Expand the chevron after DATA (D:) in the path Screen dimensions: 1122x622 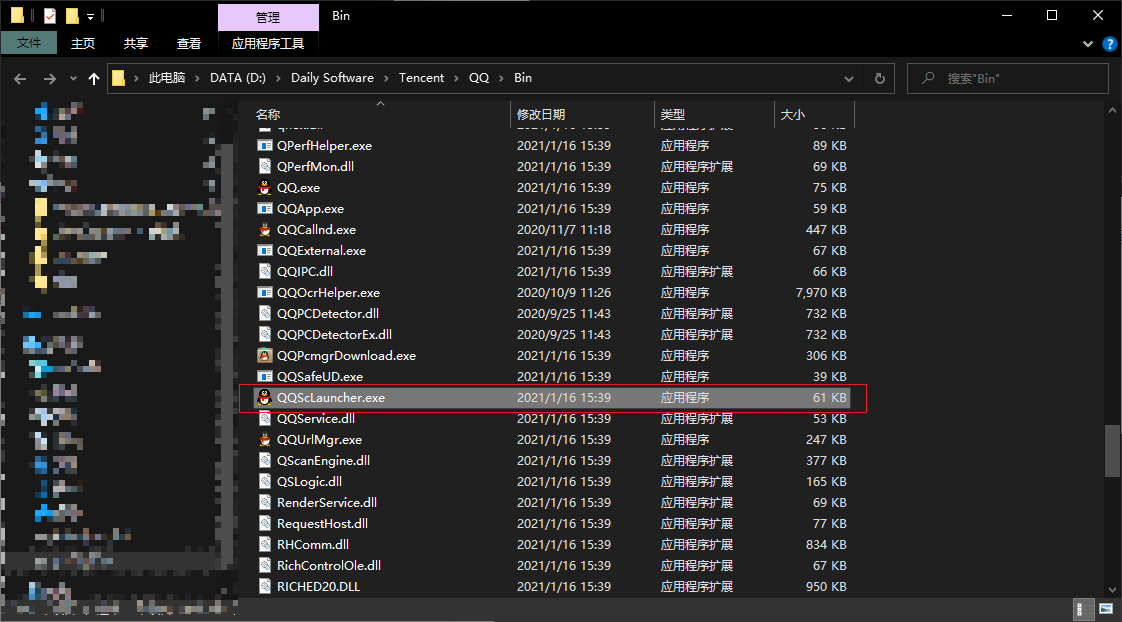click(278, 78)
